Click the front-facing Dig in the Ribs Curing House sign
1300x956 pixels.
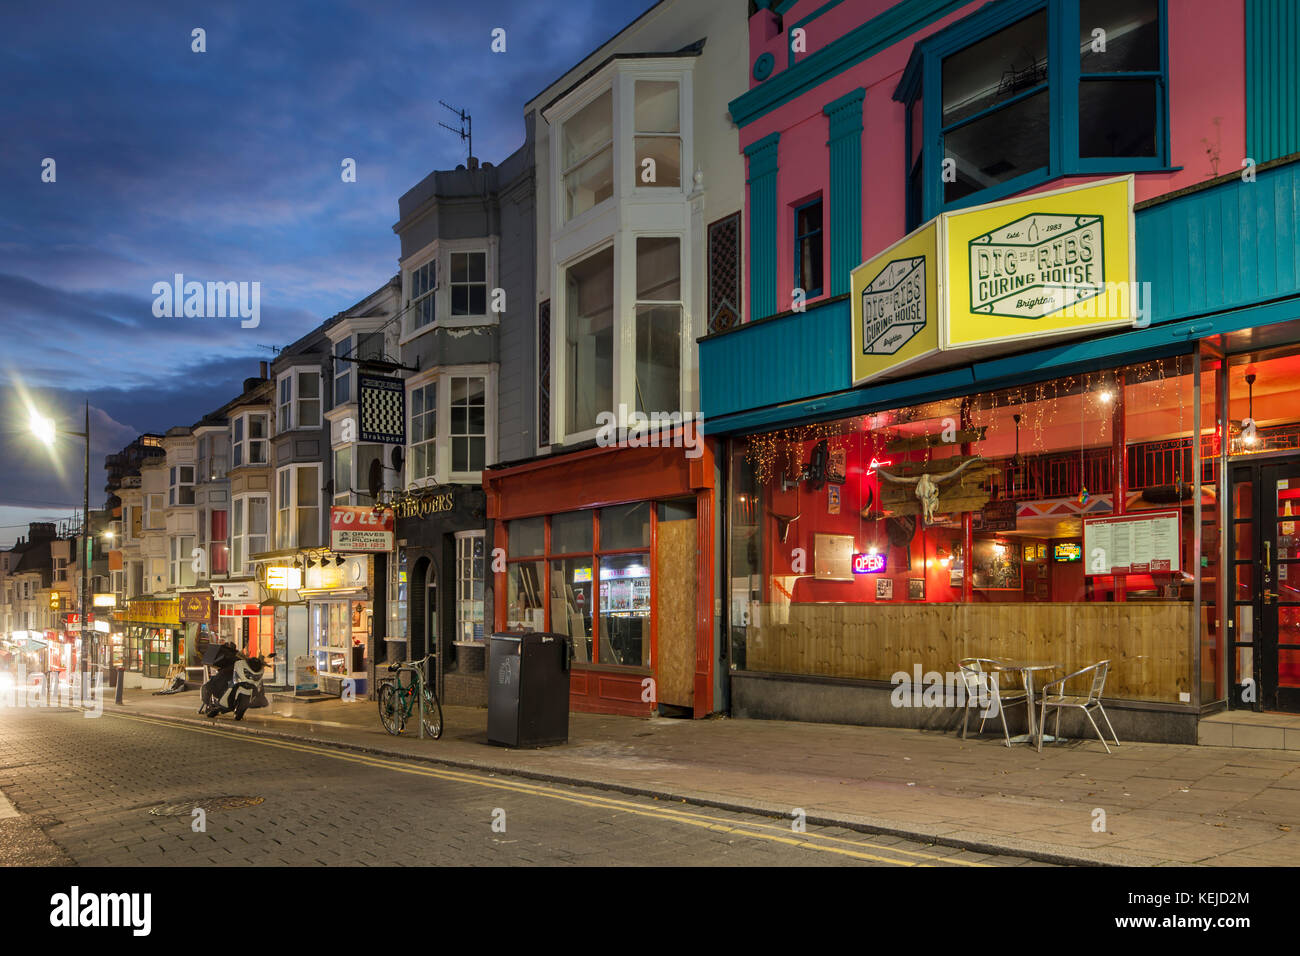(1038, 263)
